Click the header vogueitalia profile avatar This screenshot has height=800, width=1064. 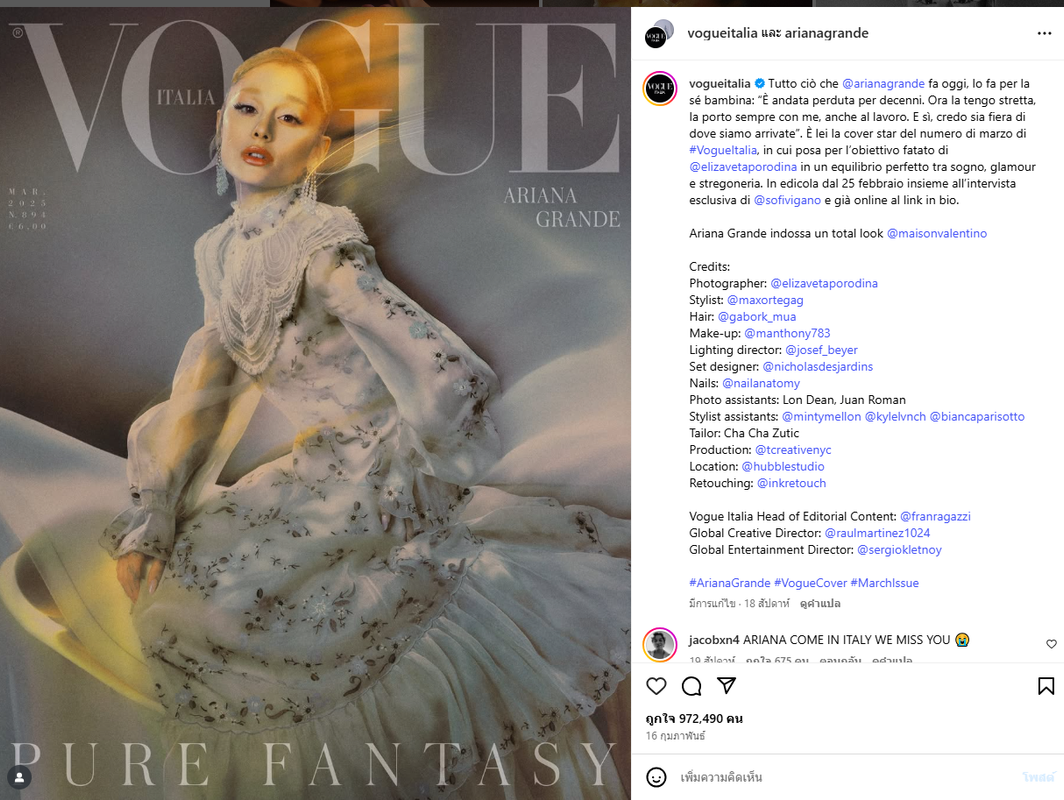(x=658, y=34)
